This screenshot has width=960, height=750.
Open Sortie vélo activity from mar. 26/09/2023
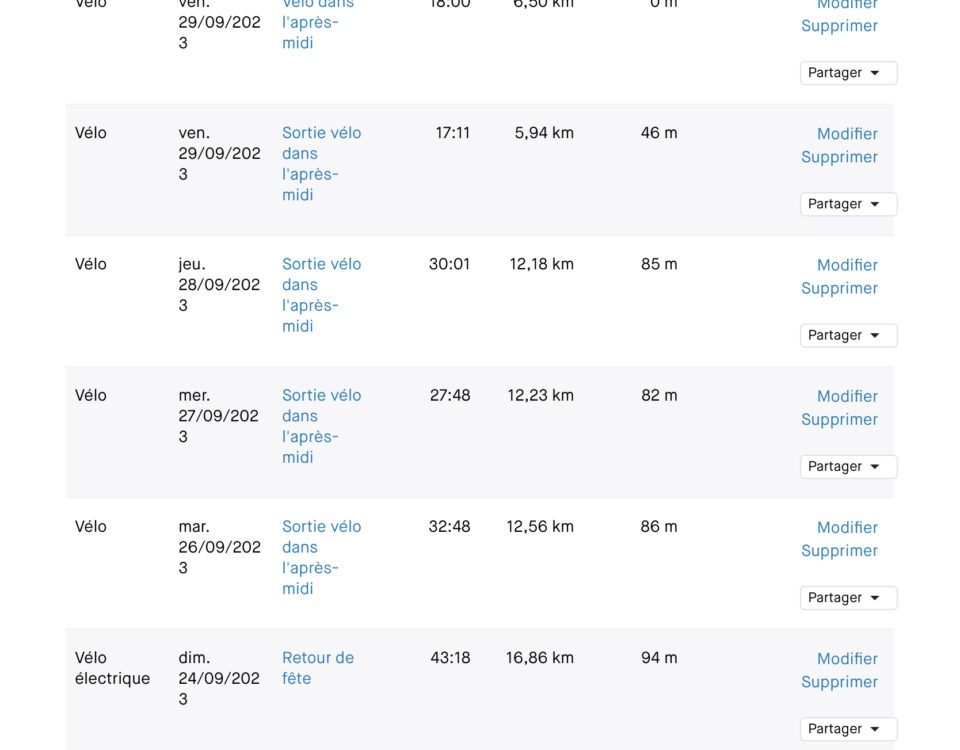(321, 557)
